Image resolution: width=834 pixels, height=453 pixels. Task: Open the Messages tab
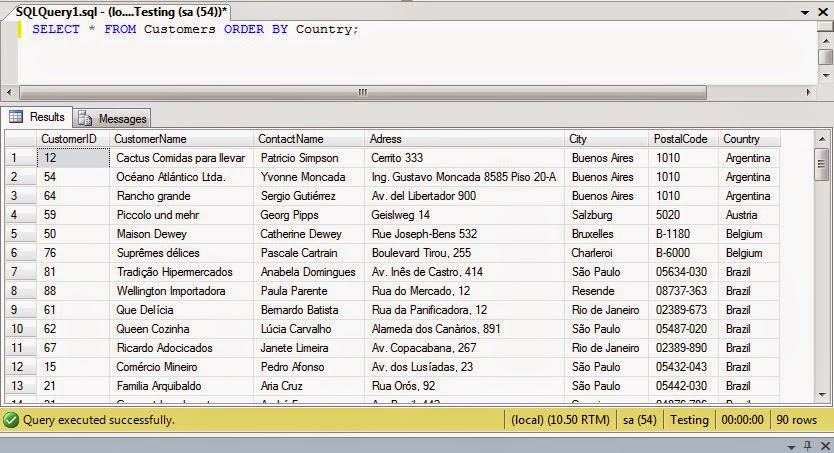[x=112, y=119]
